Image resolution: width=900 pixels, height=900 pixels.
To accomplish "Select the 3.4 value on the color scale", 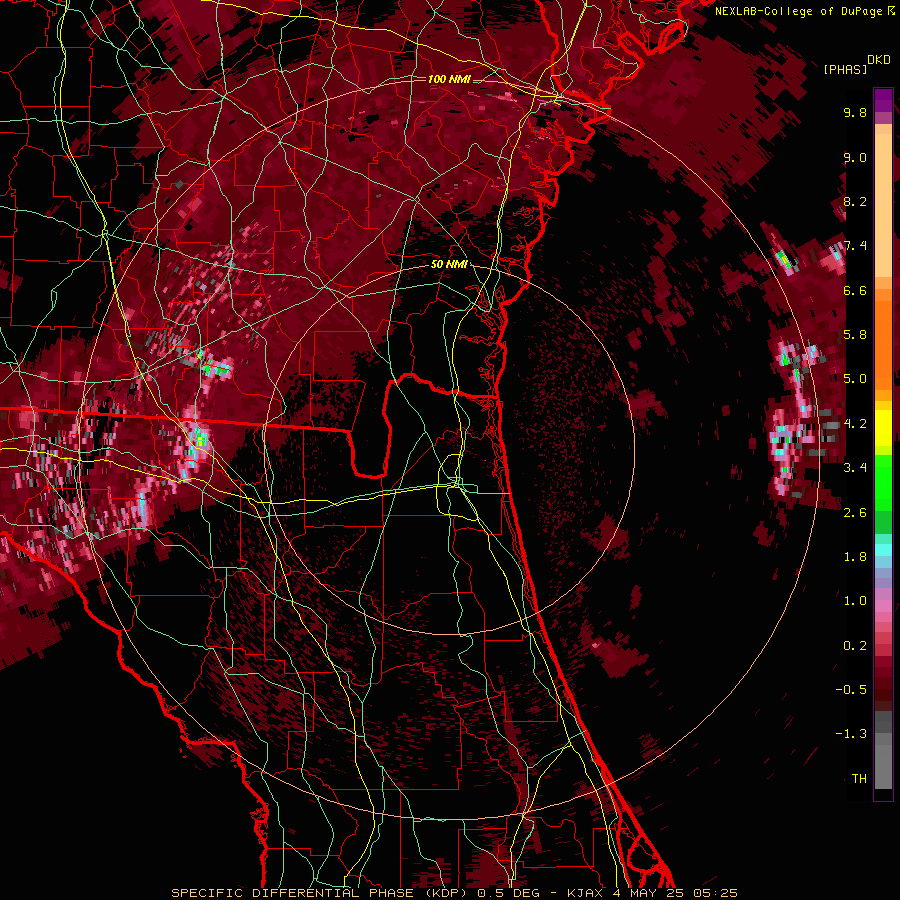I will pyautogui.click(x=855, y=468).
